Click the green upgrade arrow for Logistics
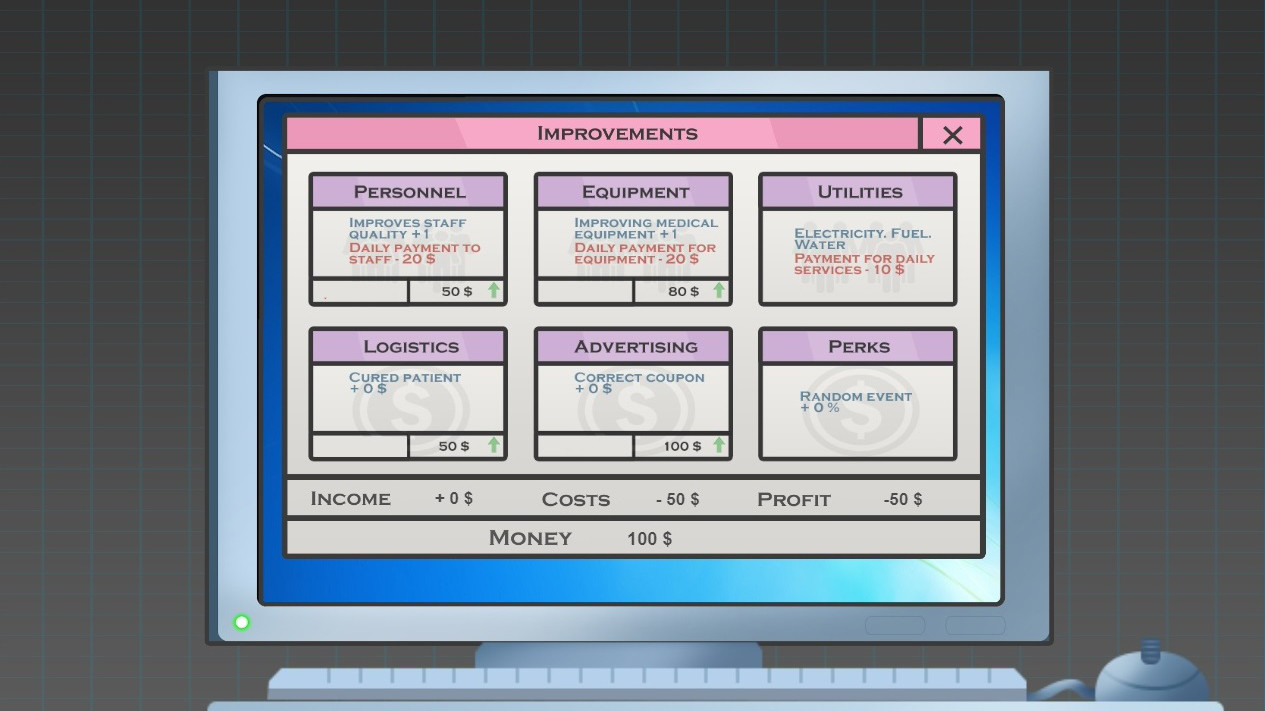Screen dimensions: 1265x711 [493, 446]
